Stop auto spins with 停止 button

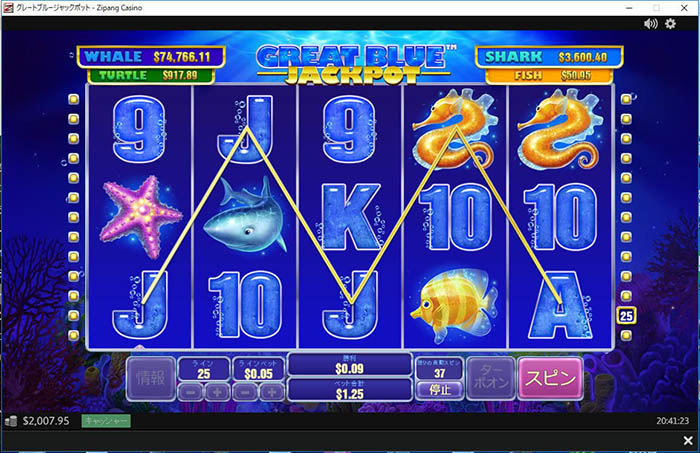click(440, 390)
